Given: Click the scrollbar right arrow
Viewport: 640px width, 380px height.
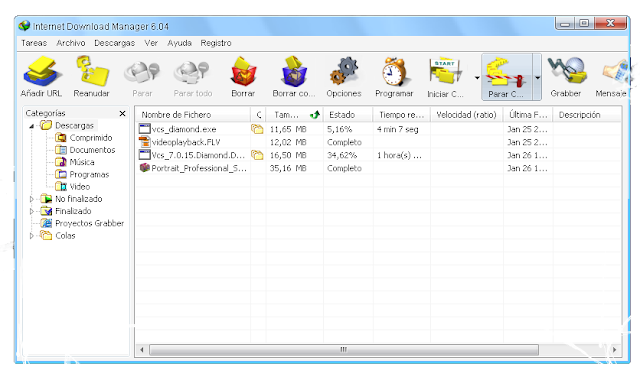Looking at the screenshot, I should 614,350.
